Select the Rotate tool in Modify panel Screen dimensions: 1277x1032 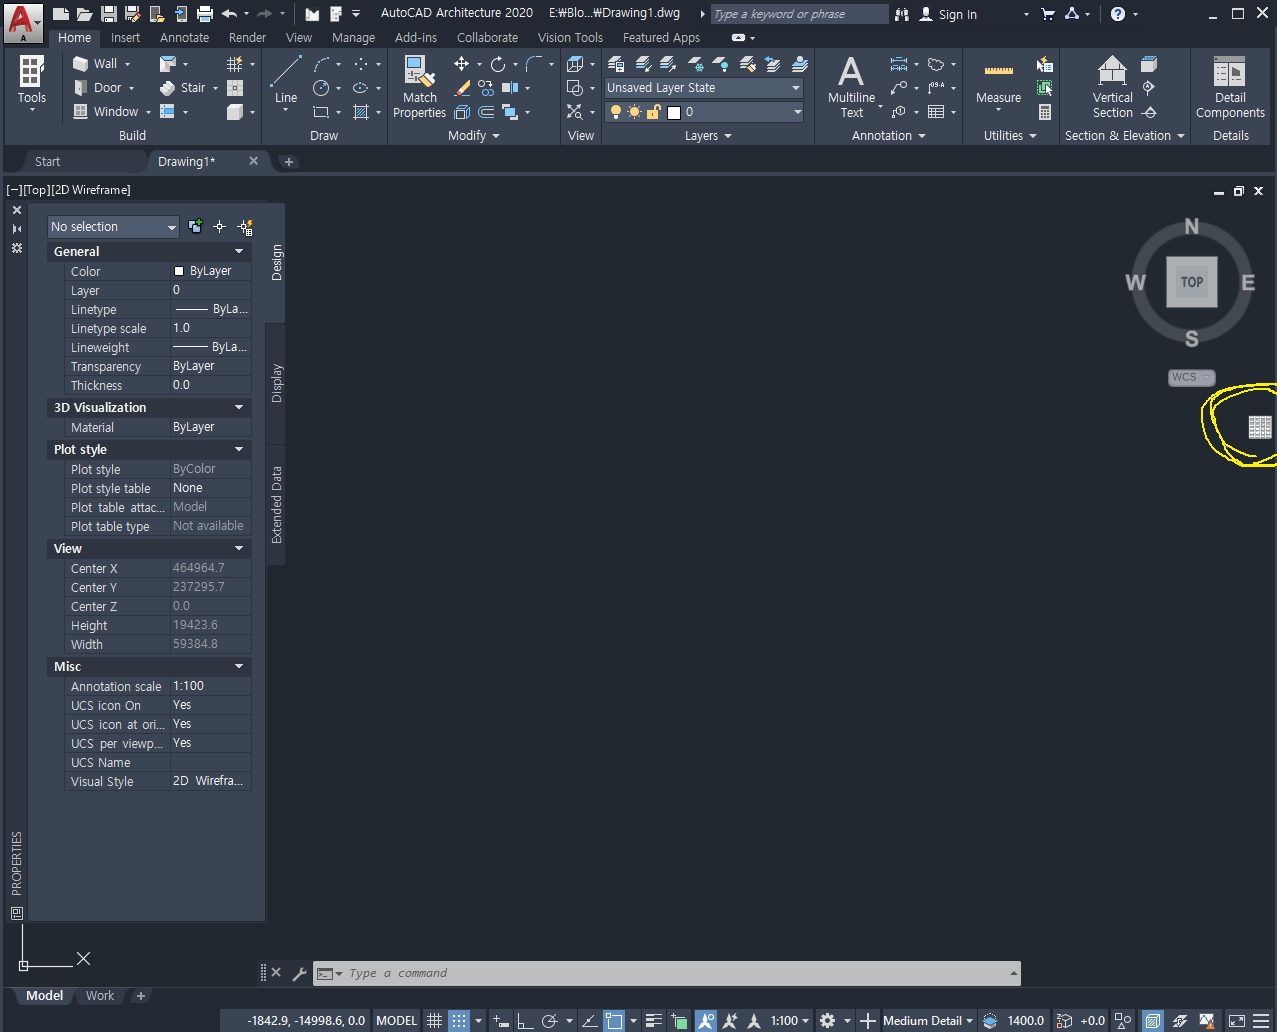(498, 63)
